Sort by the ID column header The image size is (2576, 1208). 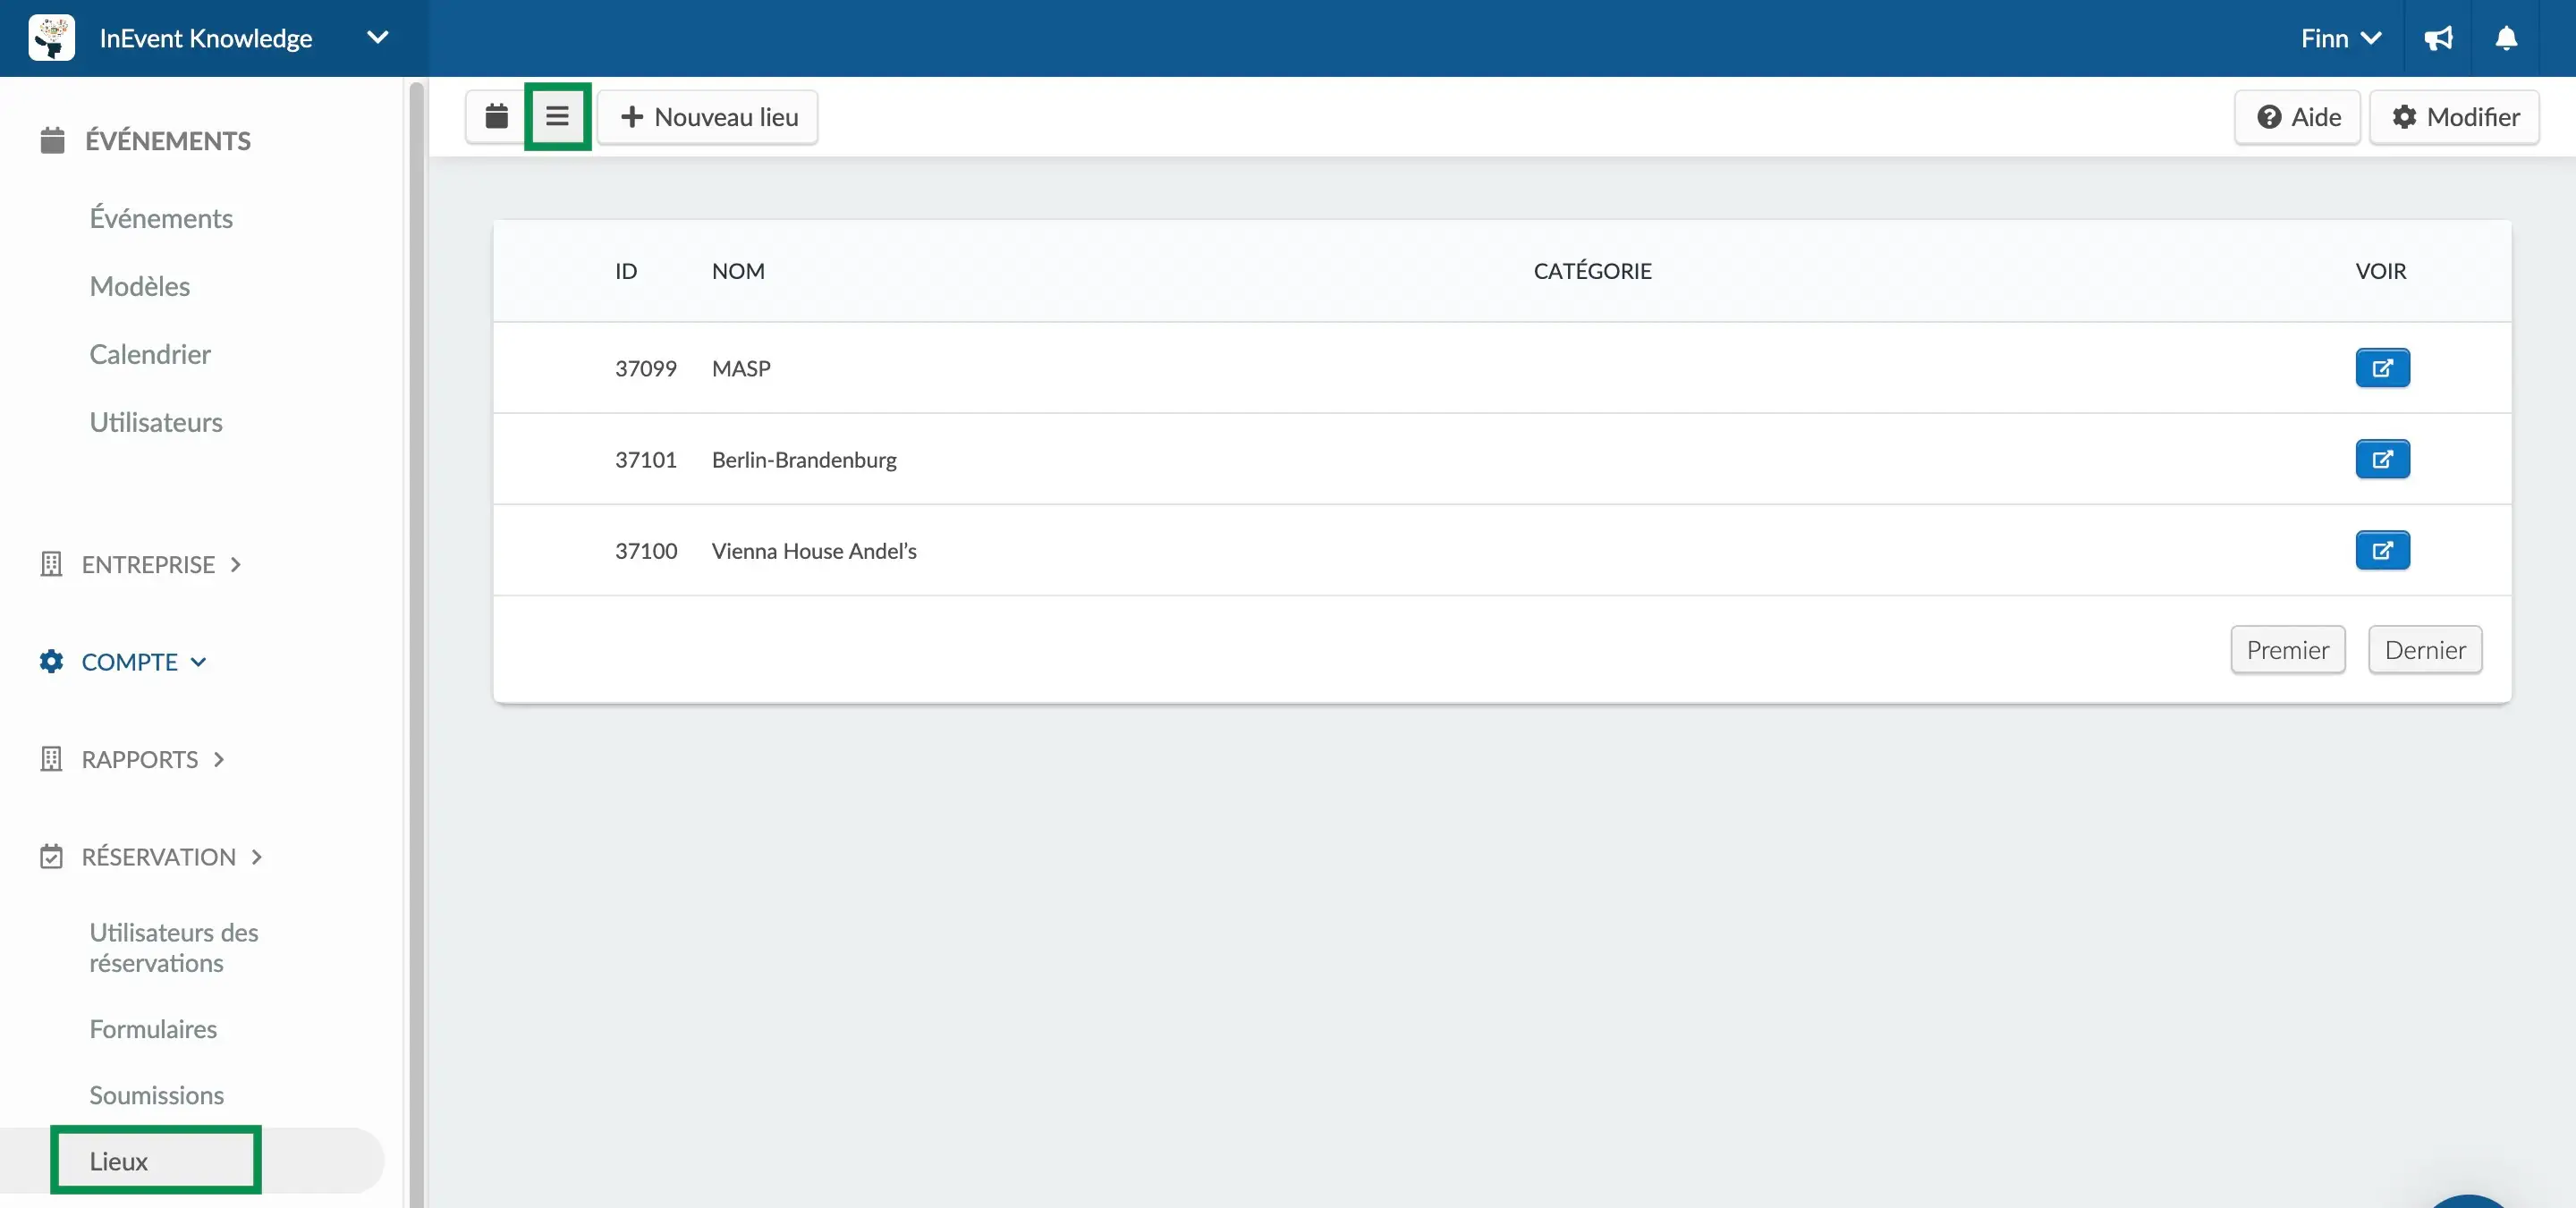pyautogui.click(x=626, y=271)
